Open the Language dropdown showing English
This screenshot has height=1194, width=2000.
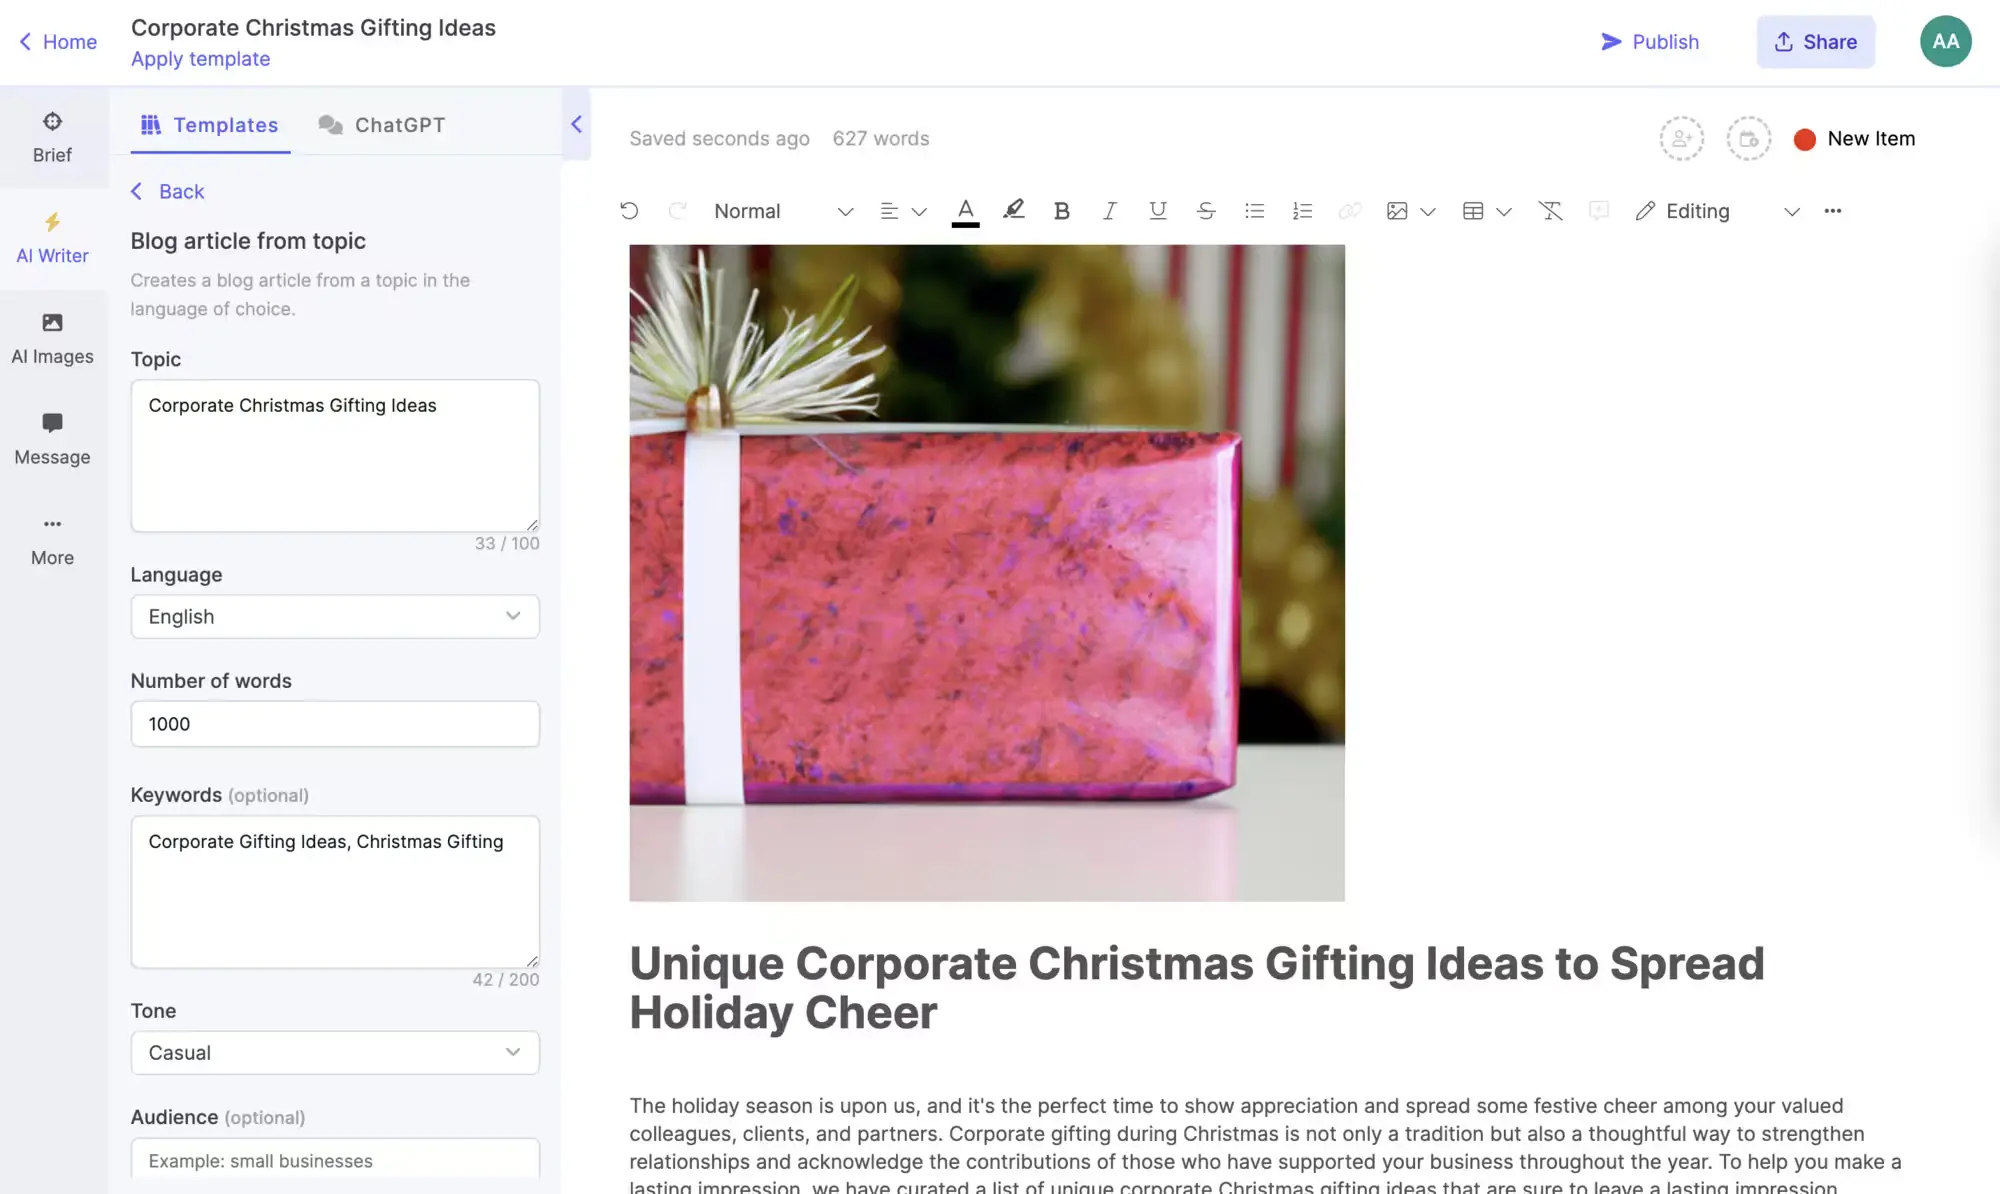coord(334,616)
